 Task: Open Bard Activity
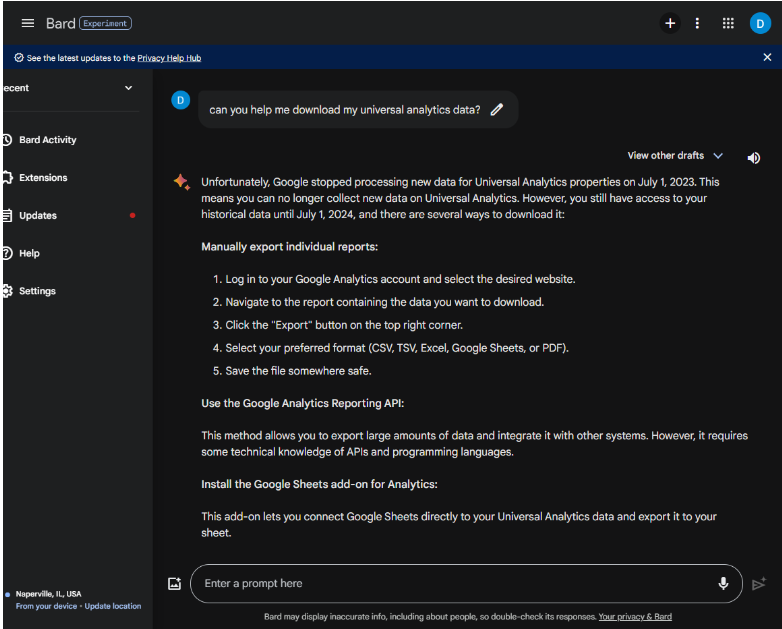47,140
